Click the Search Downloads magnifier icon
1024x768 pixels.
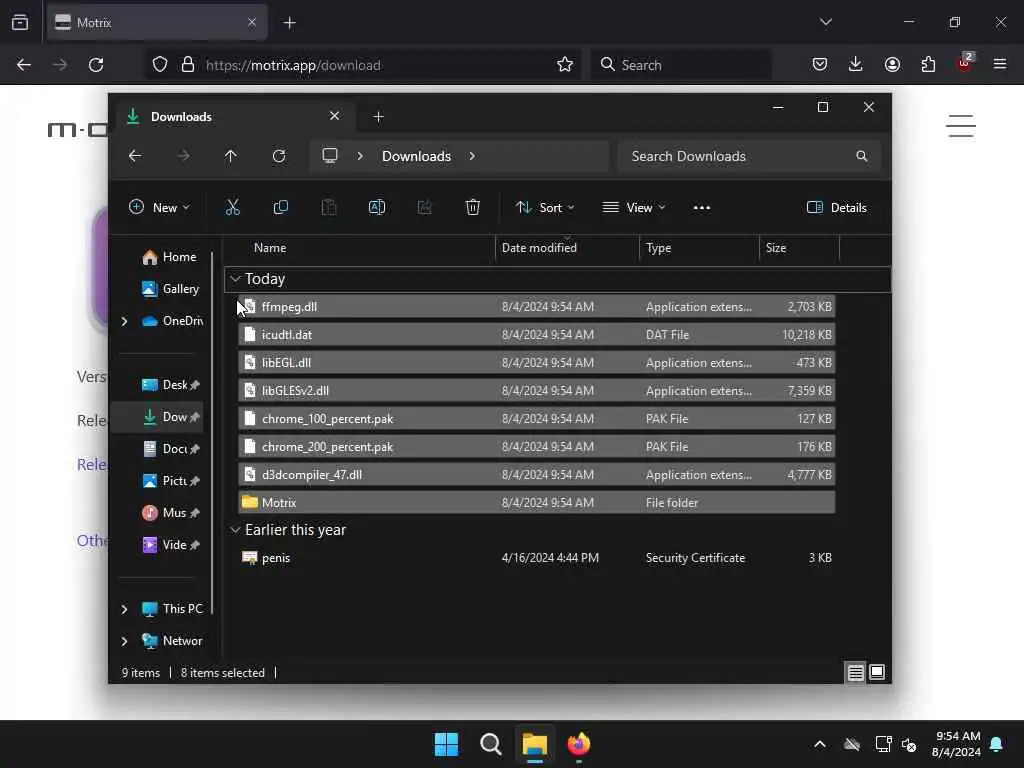[861, 156]
